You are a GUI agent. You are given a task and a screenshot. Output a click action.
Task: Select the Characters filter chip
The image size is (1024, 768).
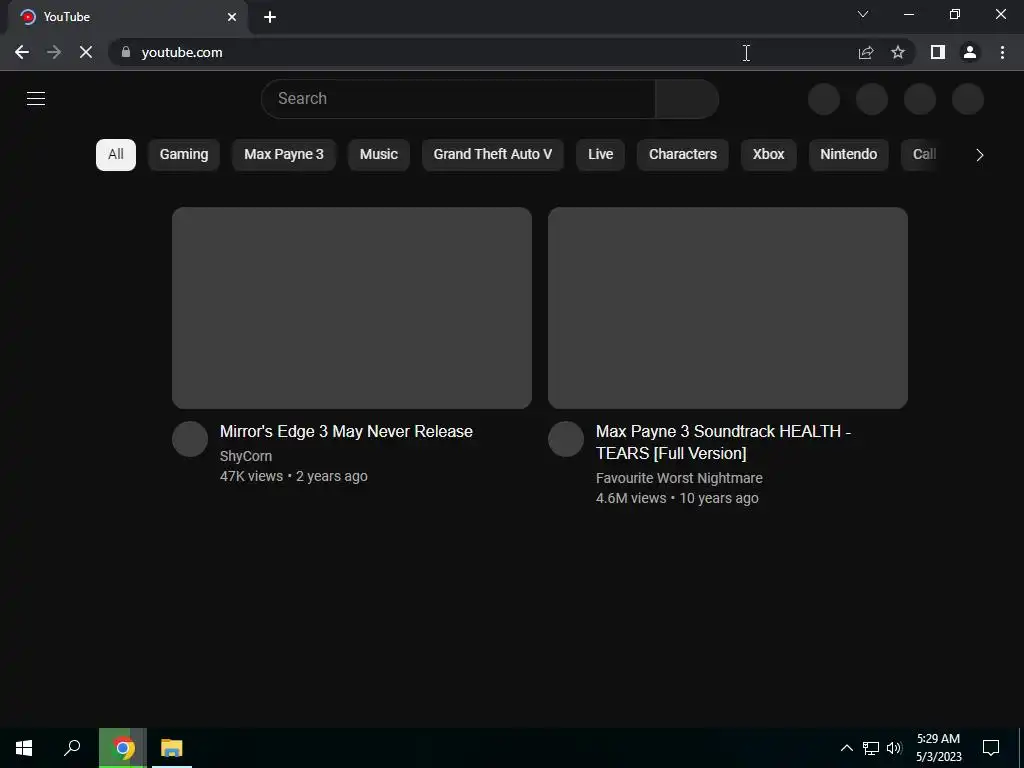(x=683, y=155)
